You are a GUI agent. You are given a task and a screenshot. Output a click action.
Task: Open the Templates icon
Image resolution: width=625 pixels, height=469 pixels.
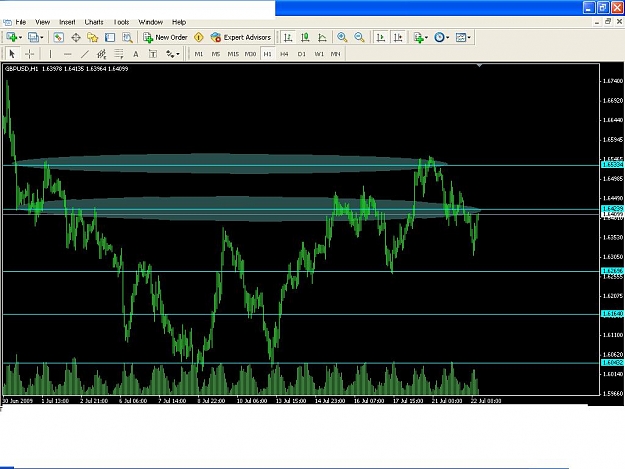(460, 37)
